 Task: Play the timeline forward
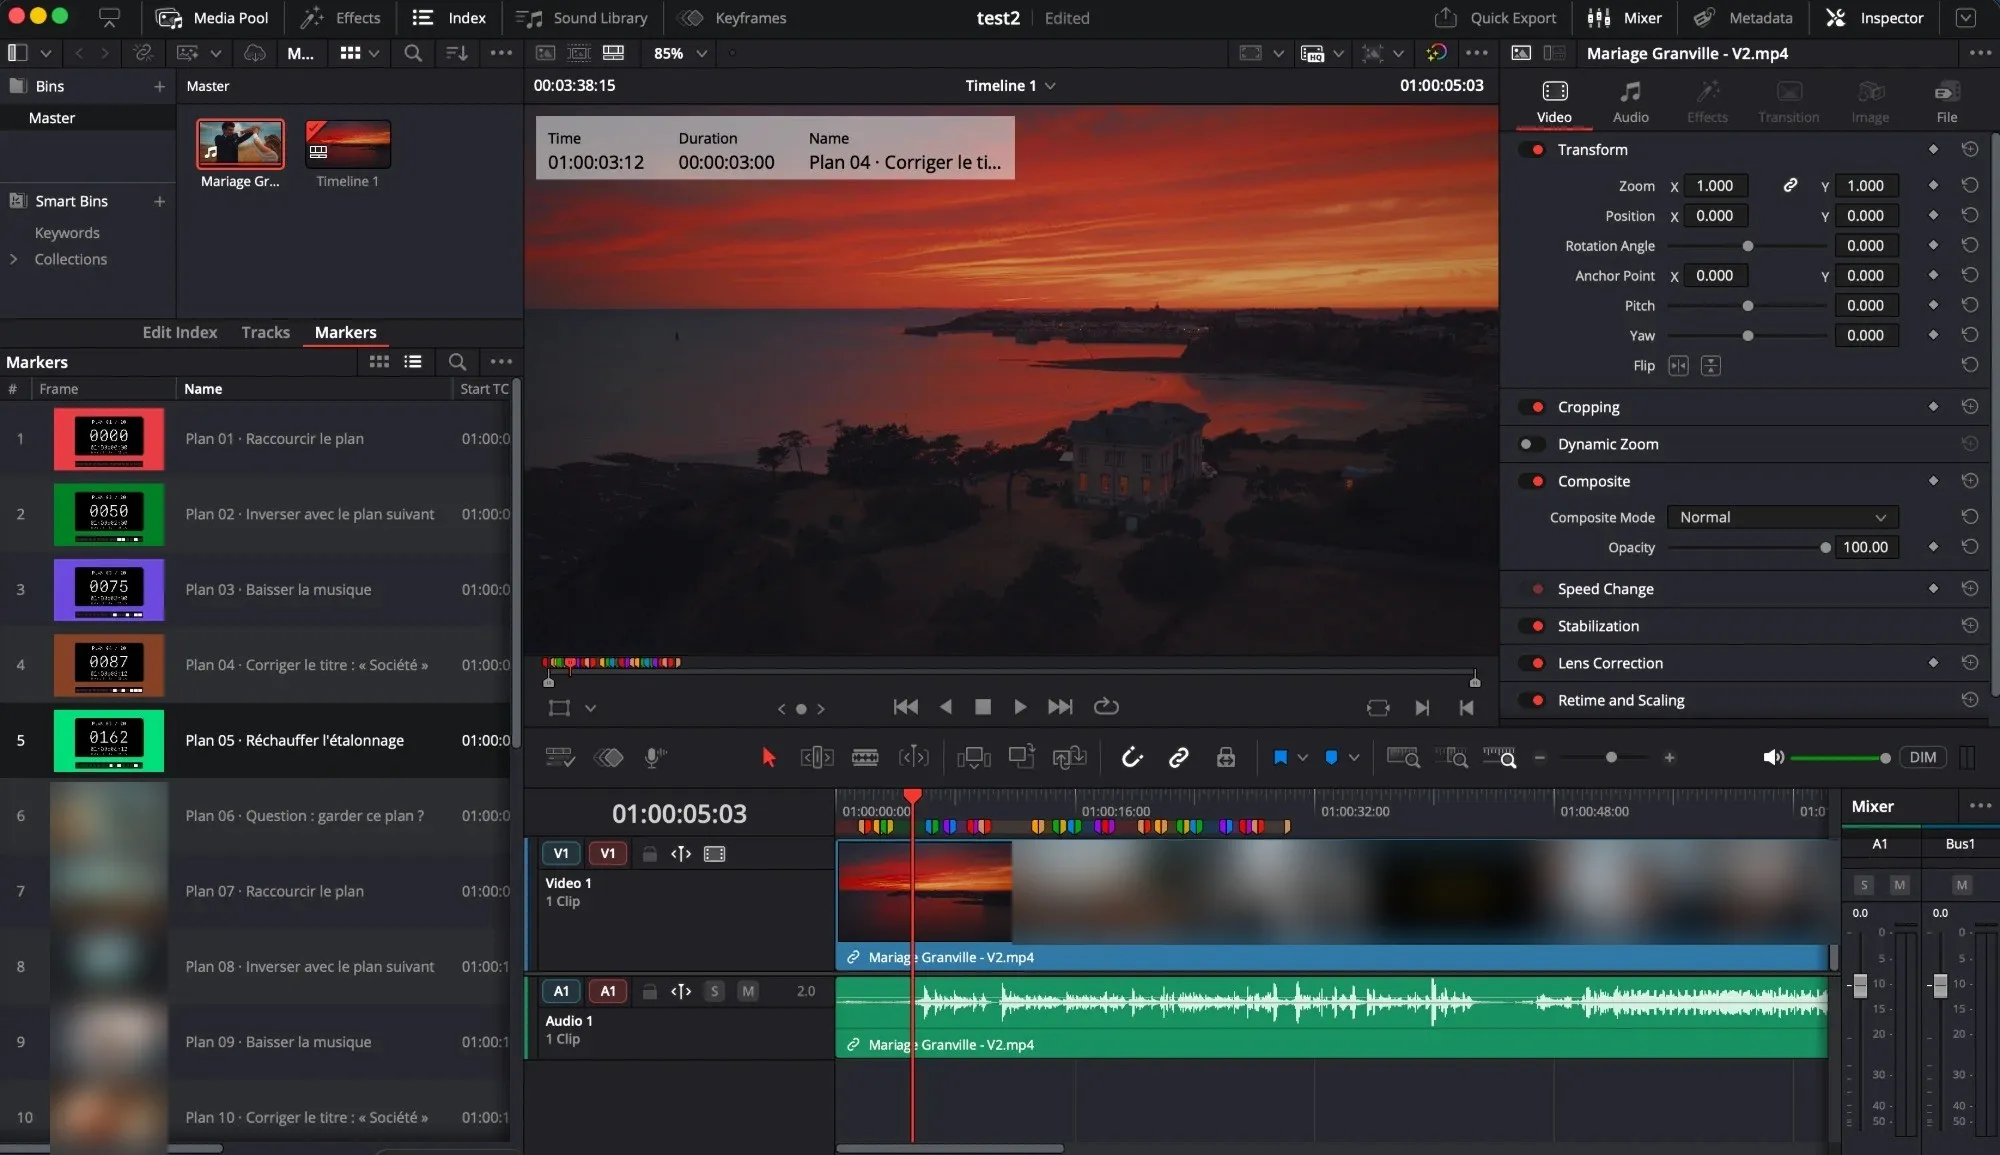click(1019, 707)
